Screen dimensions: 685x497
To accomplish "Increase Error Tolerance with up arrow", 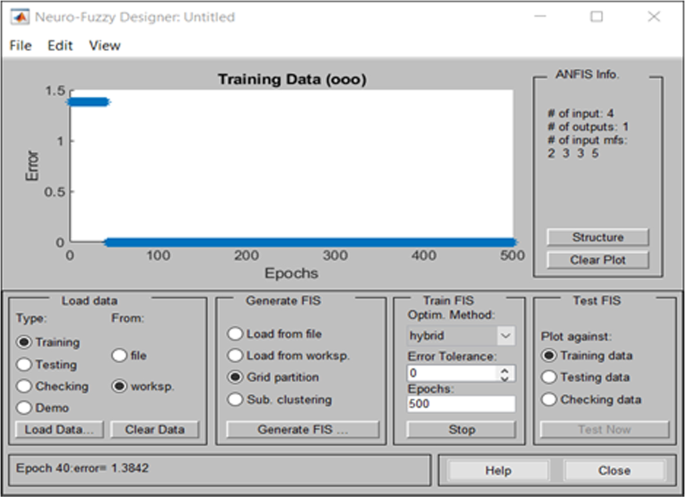I will [x=505, y=369].
